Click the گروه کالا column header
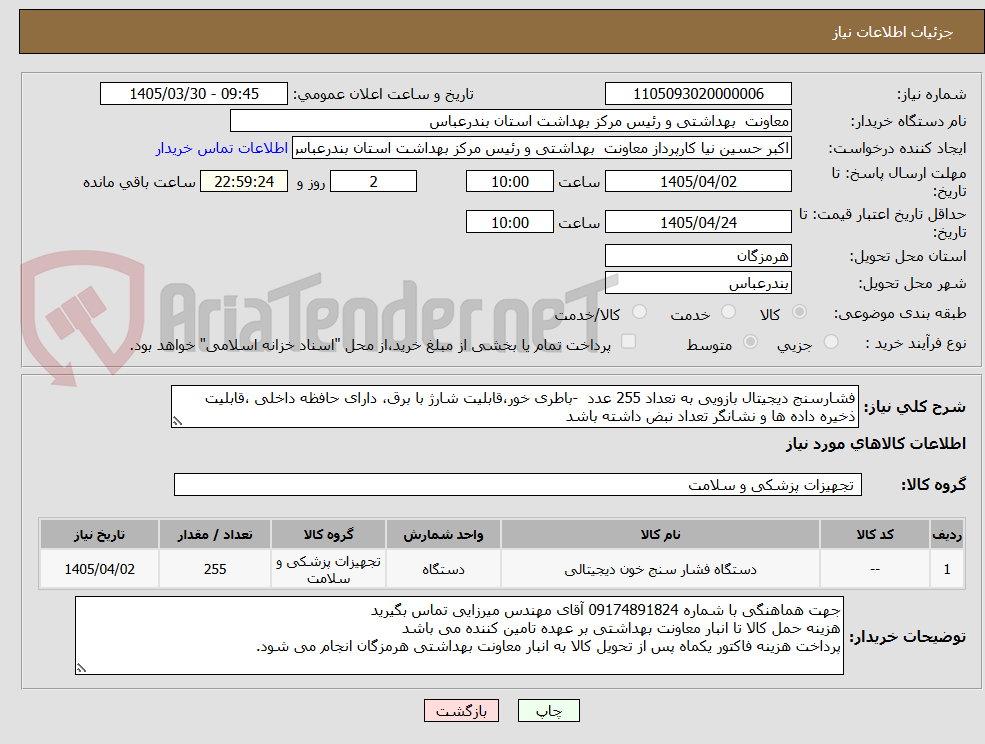 328,534
